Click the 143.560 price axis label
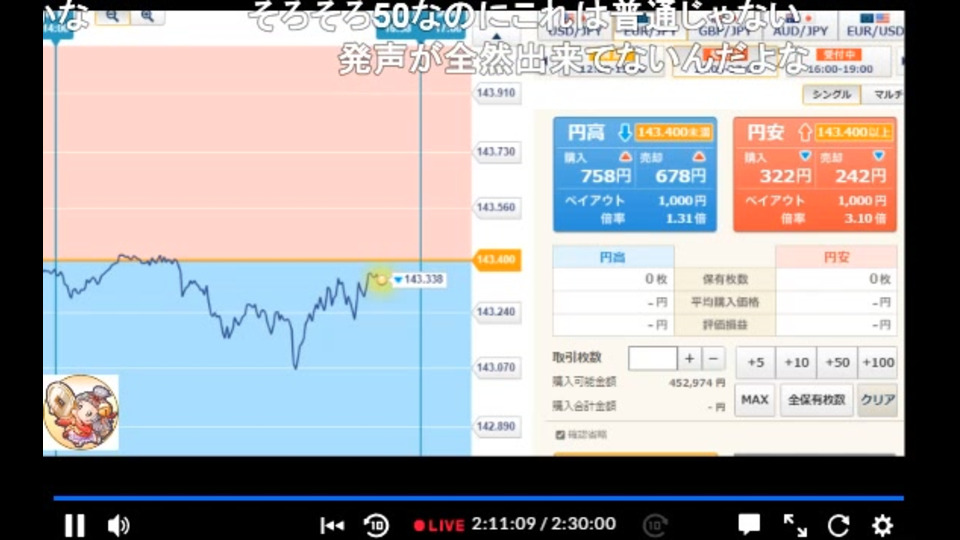960x540 pixels. click(497, 208)
